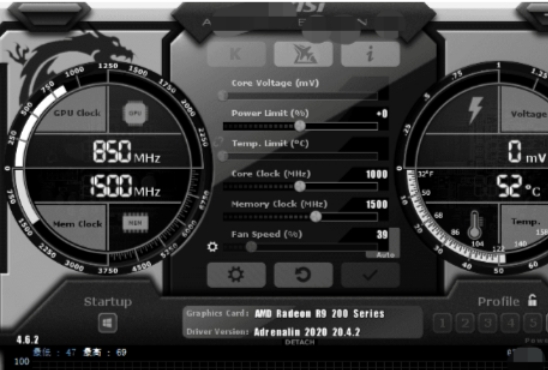548x370 pixels.
Task: Click the Core Clock value 1000 field
Action: click(376, 174)
